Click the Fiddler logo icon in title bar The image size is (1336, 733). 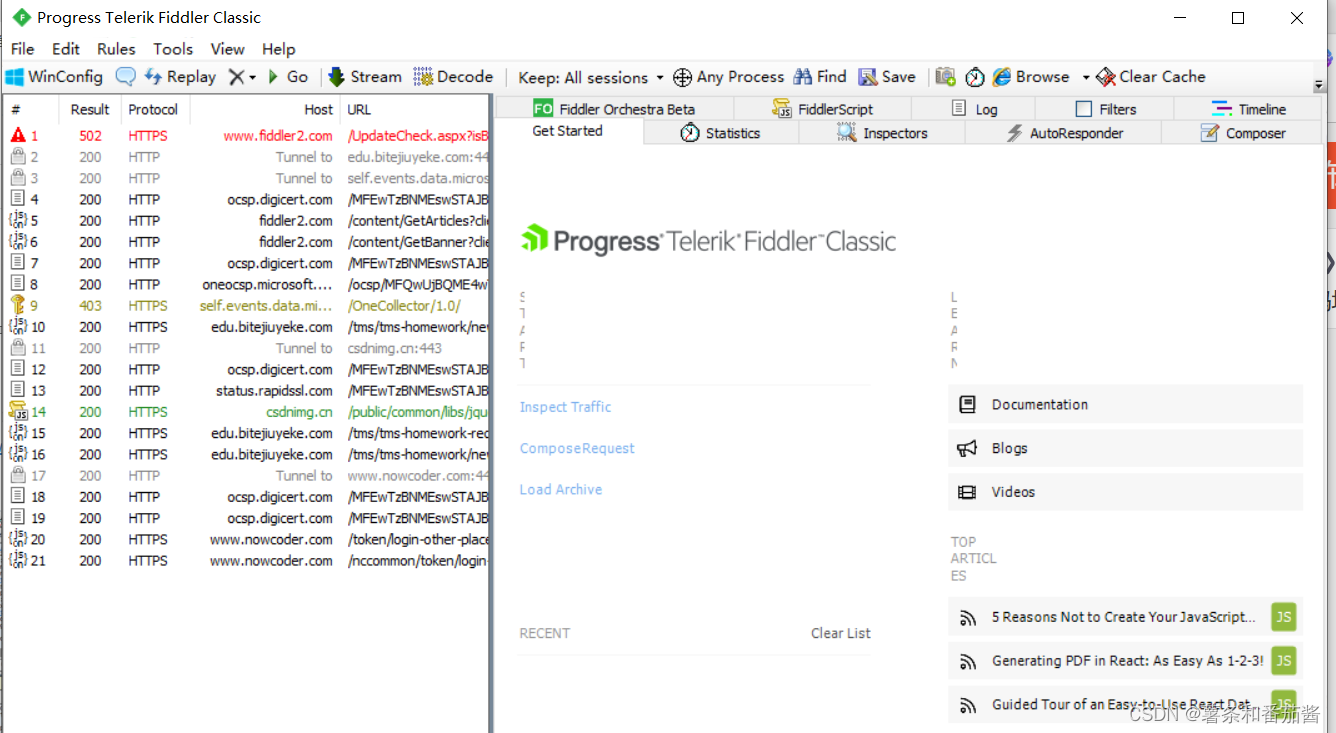tap(21, 17)
